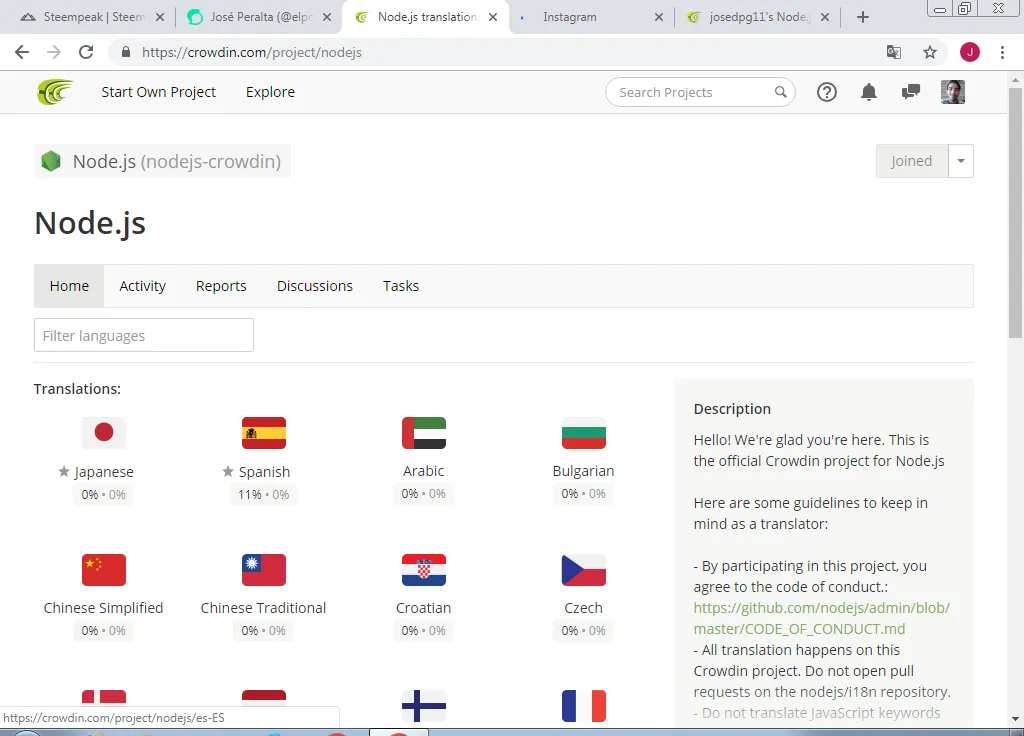Image resolution: width=1024 pixels, height=736 pixels.
Task: Open the Croatian language link
Action: [x=424, y=608]
